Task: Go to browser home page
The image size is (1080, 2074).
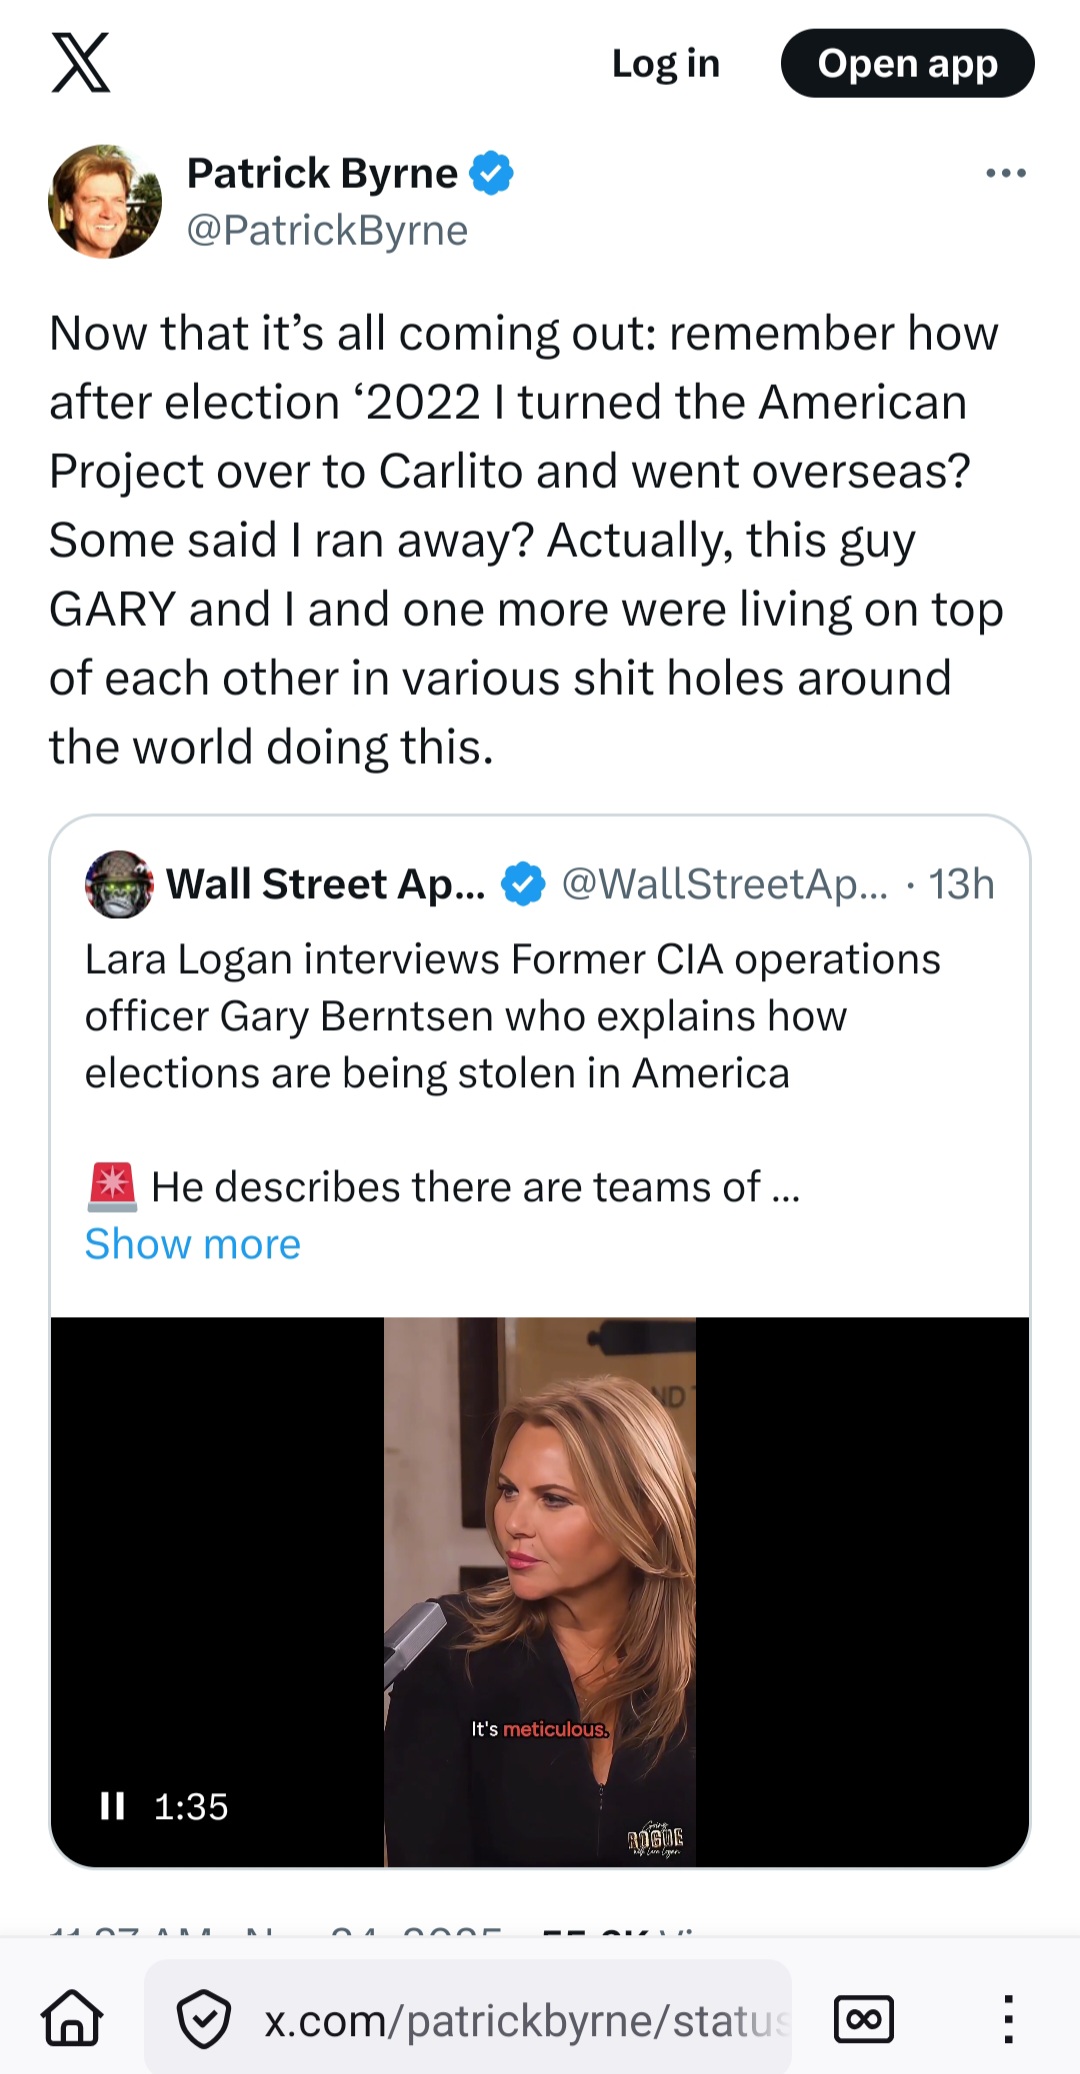Action: click(73, 2019)
